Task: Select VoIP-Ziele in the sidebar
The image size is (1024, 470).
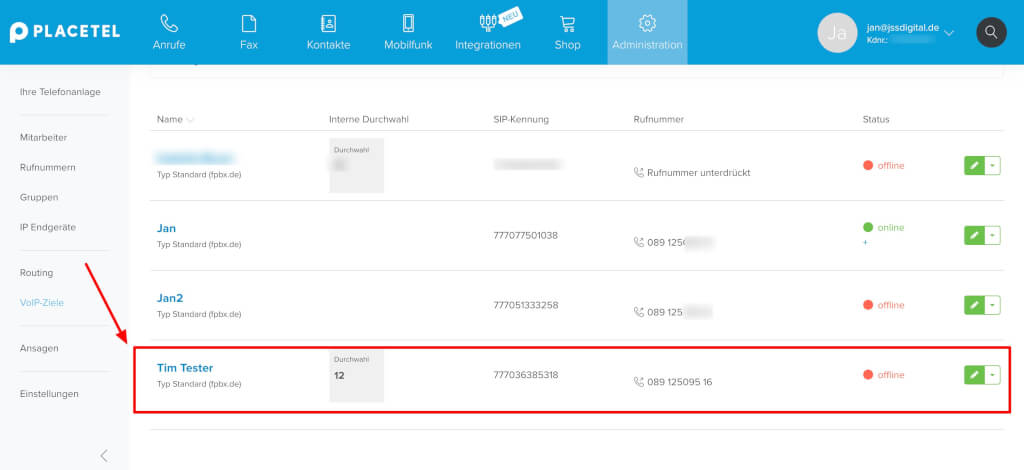Action: click(42, 303)
